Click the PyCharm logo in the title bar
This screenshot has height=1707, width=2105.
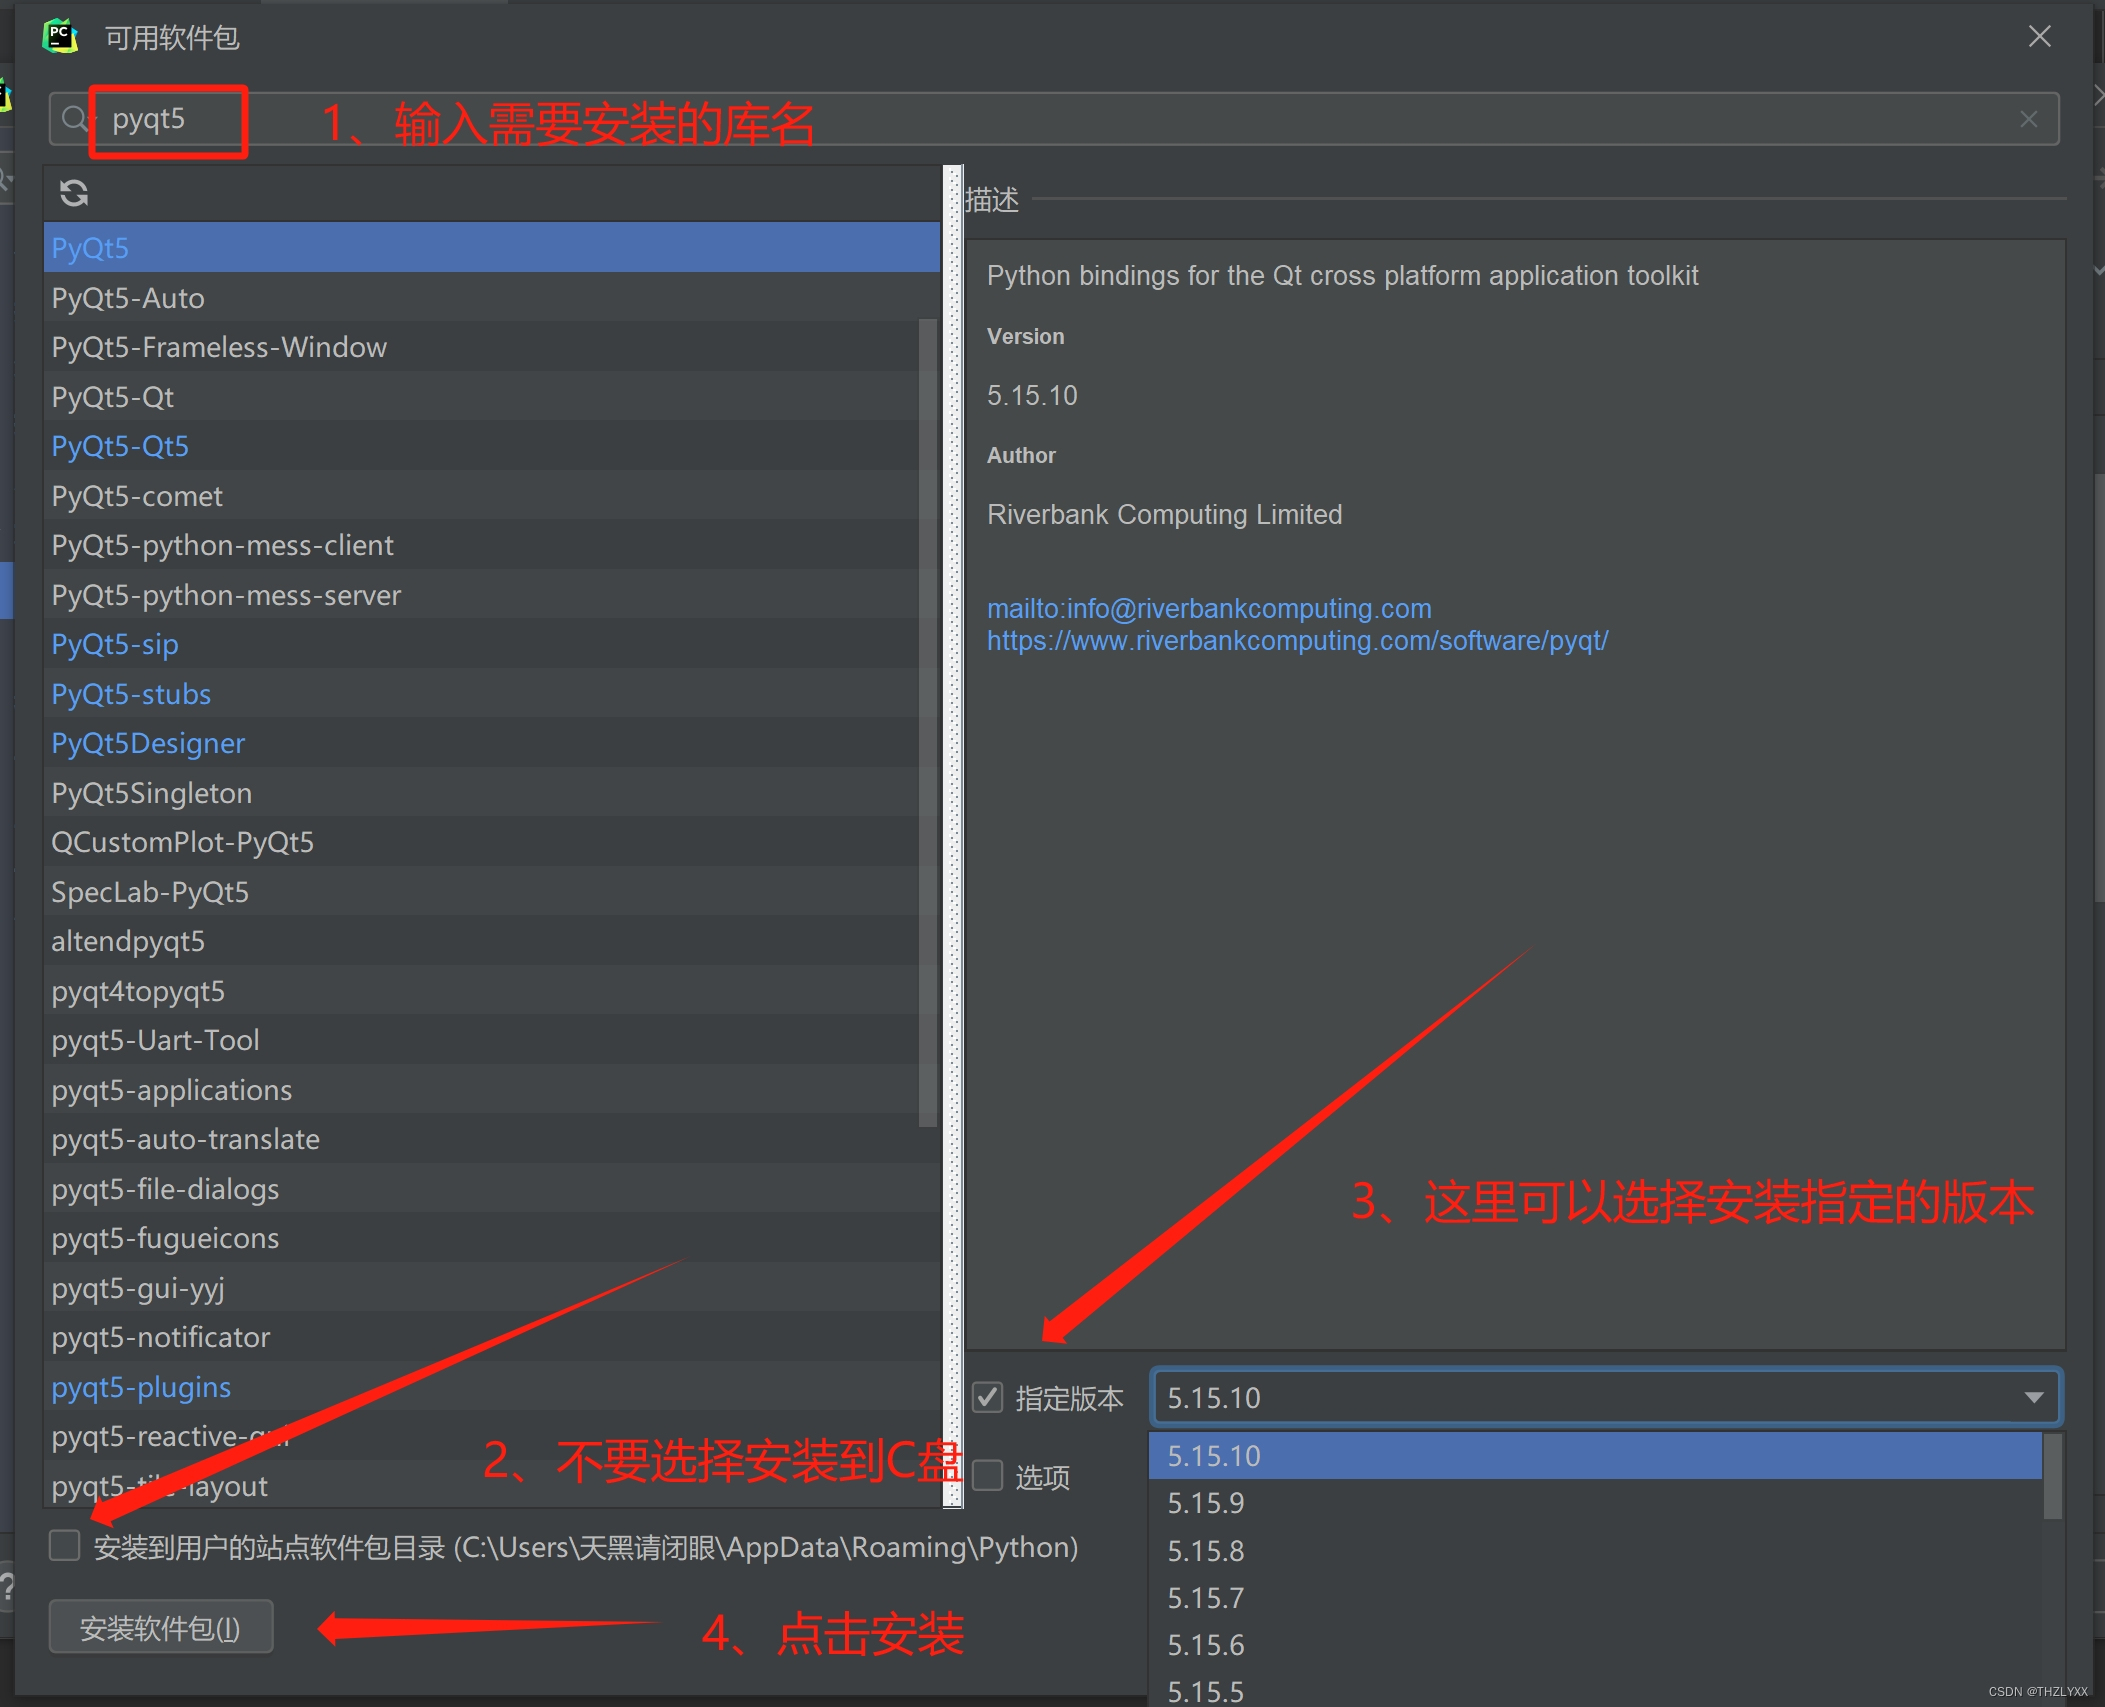pyautogui.click(x=60, y=37)
